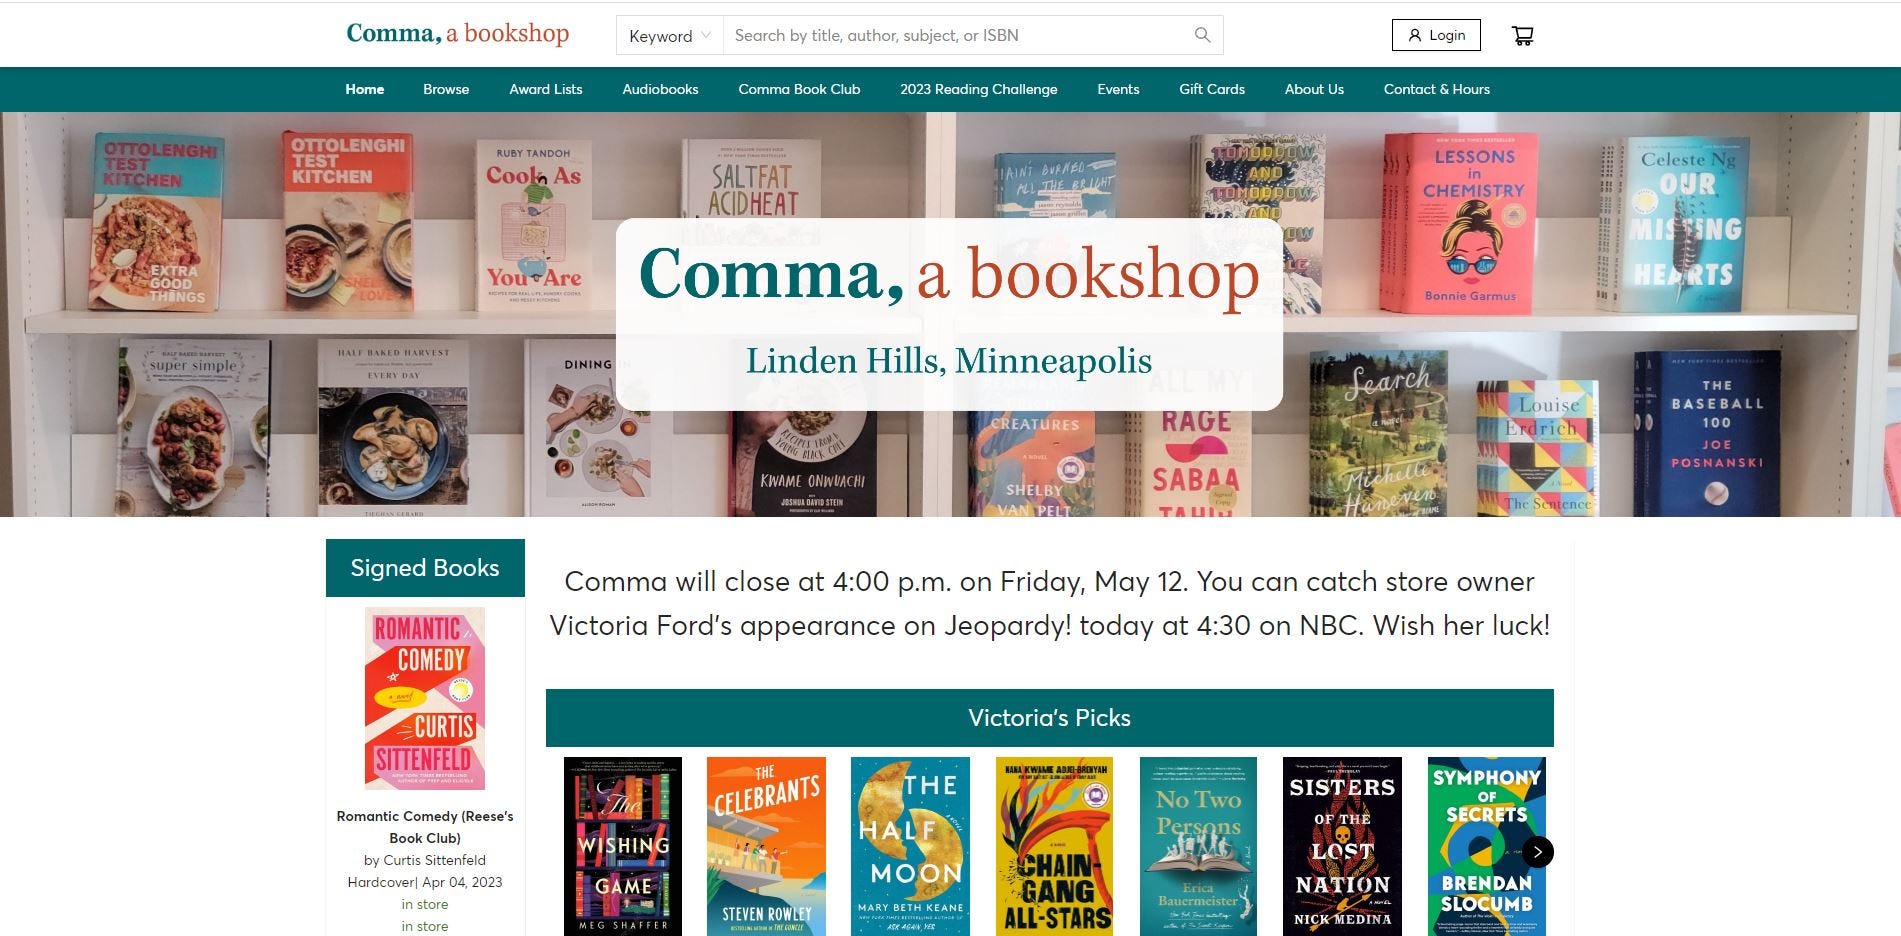The height and width of the screenshot is (936, 1901).
Task: View Chain-Gang All-Stars book cover
Action: click(1055, 846)
